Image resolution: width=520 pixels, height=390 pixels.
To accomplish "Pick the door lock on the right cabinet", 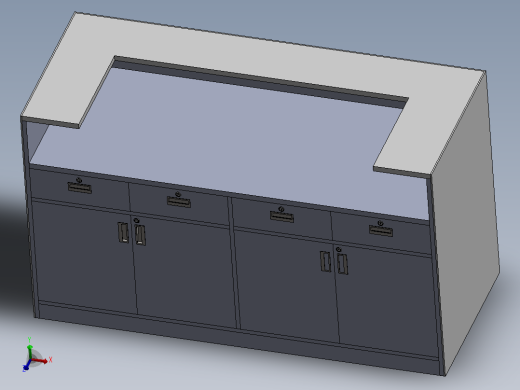I will pyautogui.click(x=339, y=249).
